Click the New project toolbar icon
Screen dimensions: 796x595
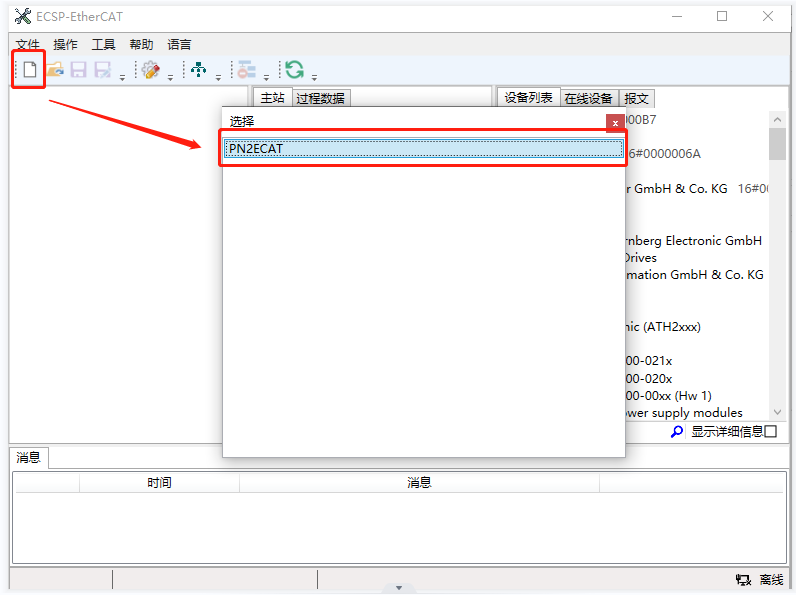pos(30,70)
